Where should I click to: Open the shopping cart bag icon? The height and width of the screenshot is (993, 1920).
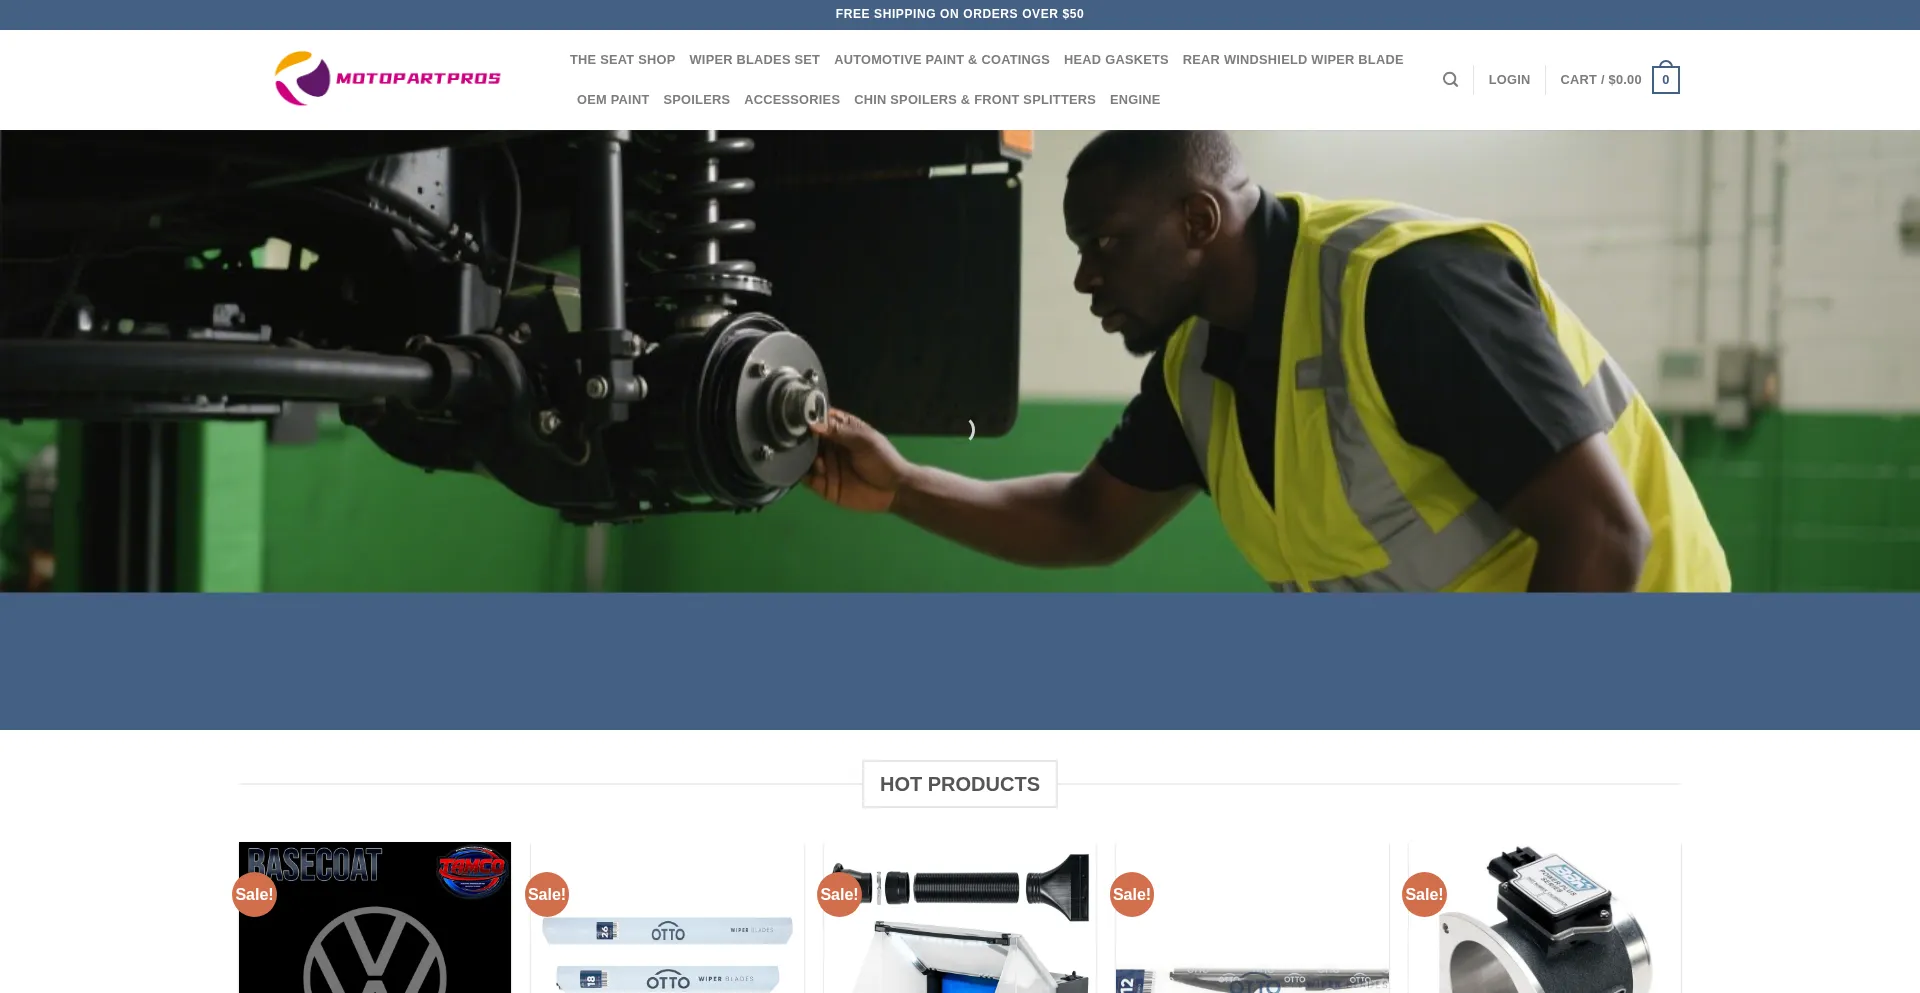point(1665,80)
